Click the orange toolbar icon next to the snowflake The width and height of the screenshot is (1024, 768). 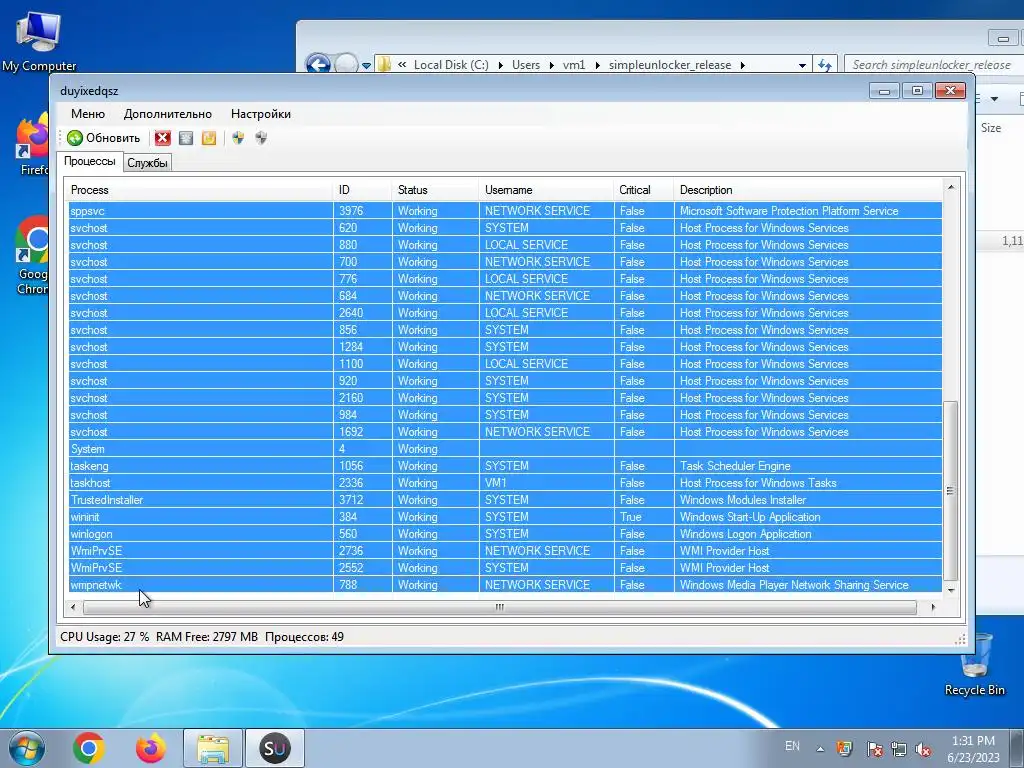[x=209, y=138]
